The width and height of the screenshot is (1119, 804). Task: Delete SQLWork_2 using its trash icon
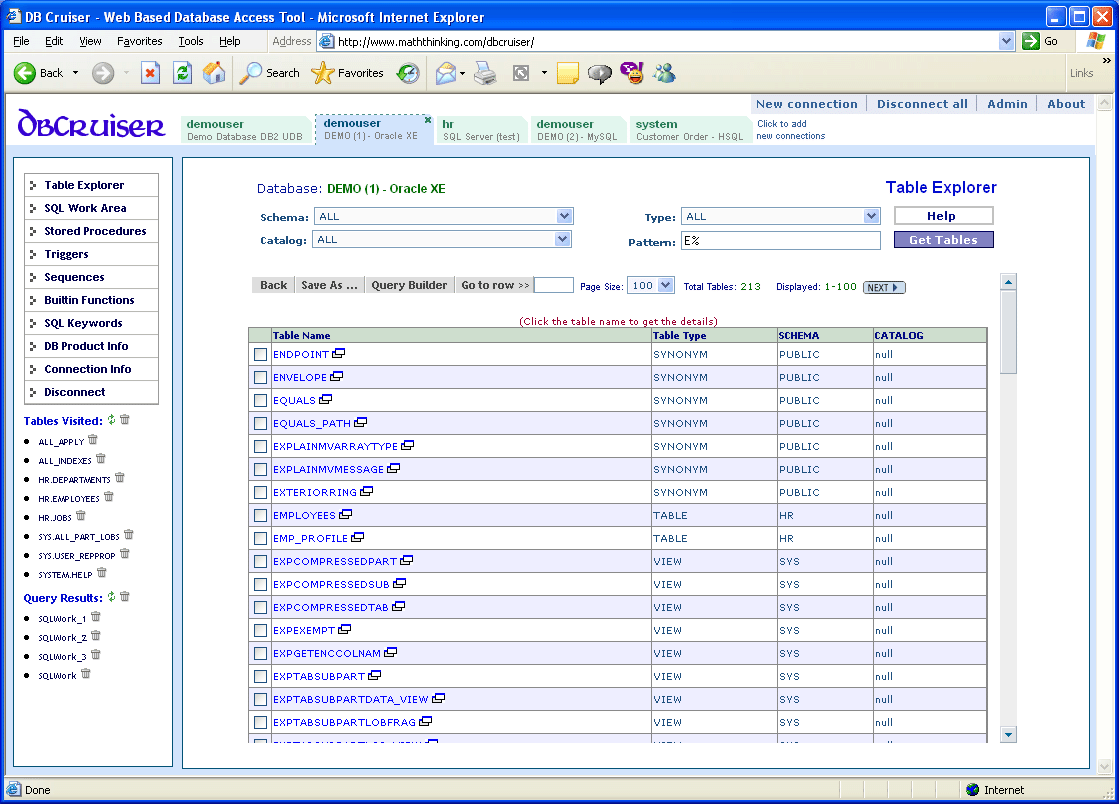pyautogui.click(x=96, y=636)
